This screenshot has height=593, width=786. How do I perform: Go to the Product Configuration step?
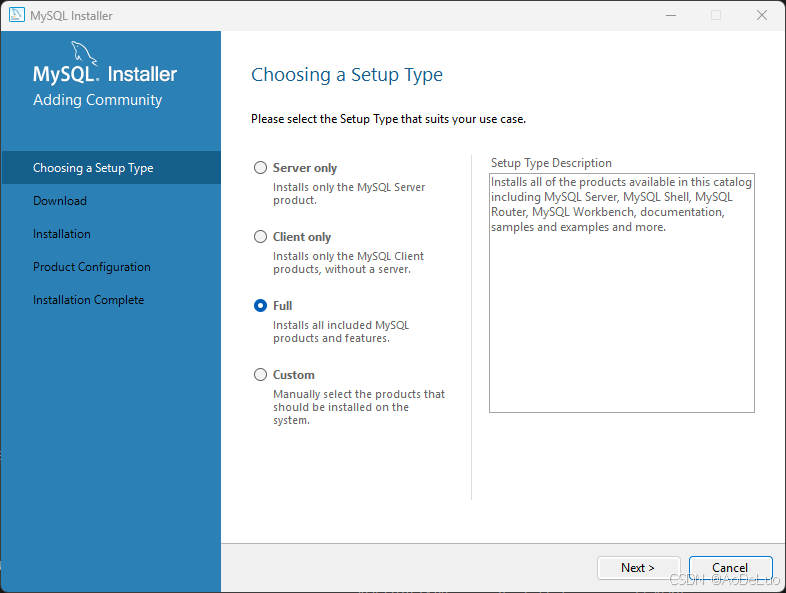pos(92,267)
